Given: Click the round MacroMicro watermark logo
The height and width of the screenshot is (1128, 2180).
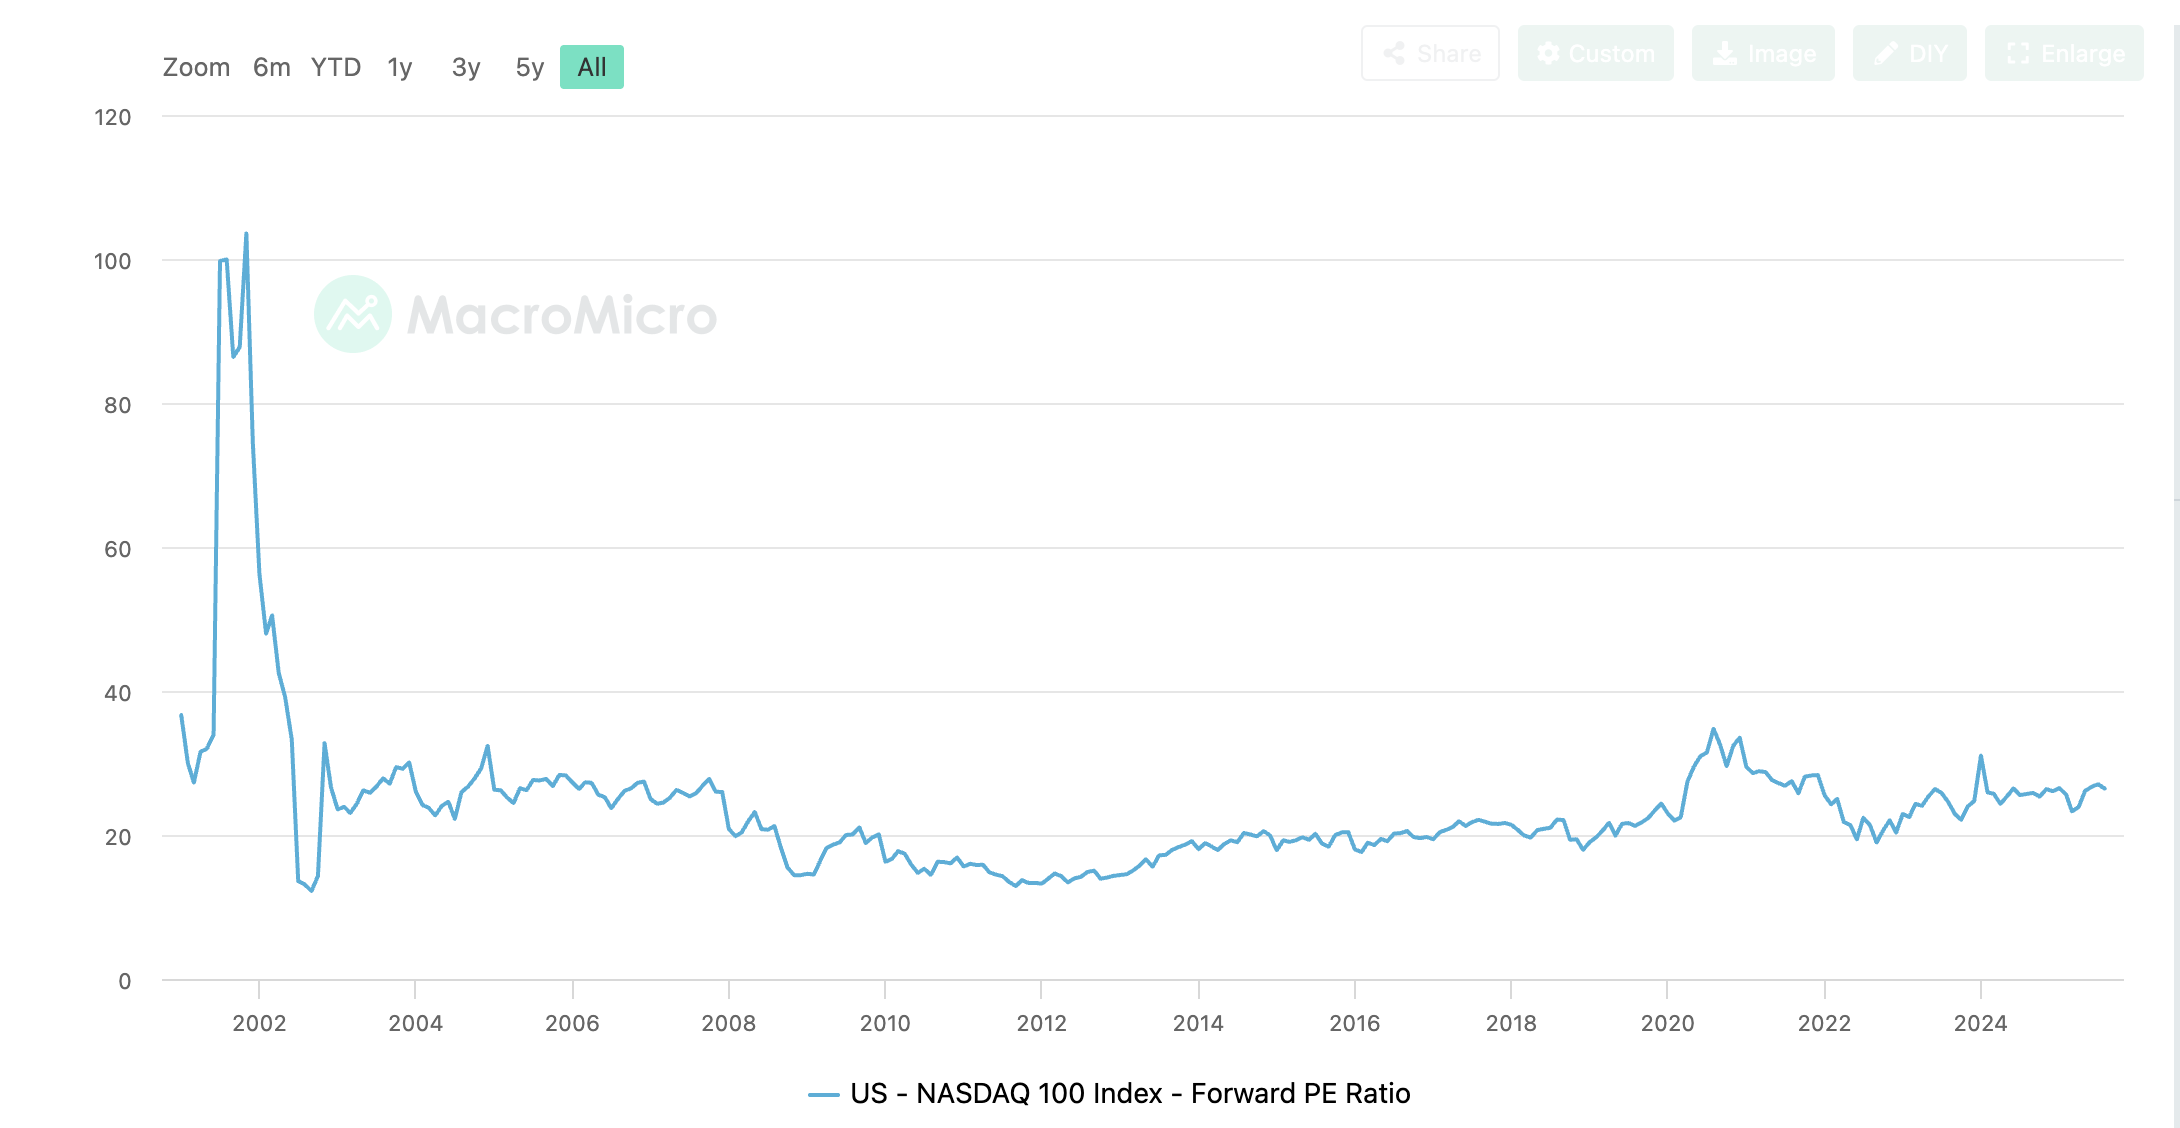Looking at the screenshot, I should point(353,314).
